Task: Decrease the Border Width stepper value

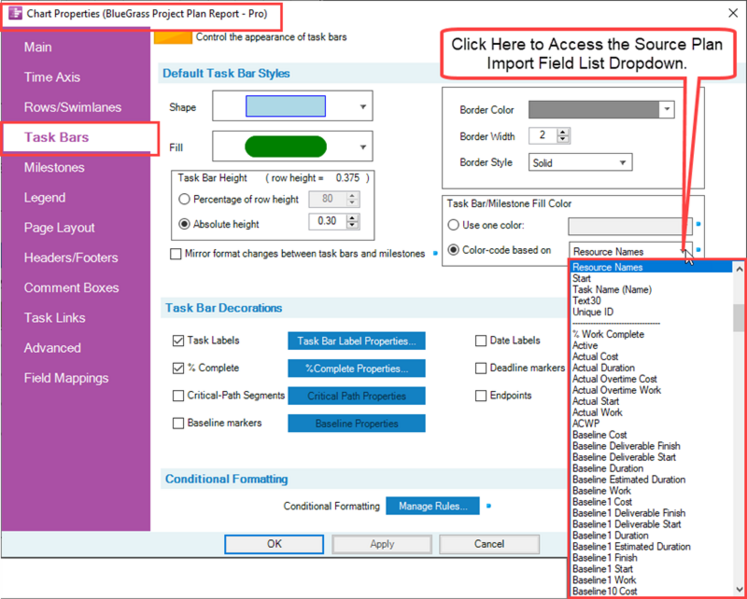Action: [564, 139]
